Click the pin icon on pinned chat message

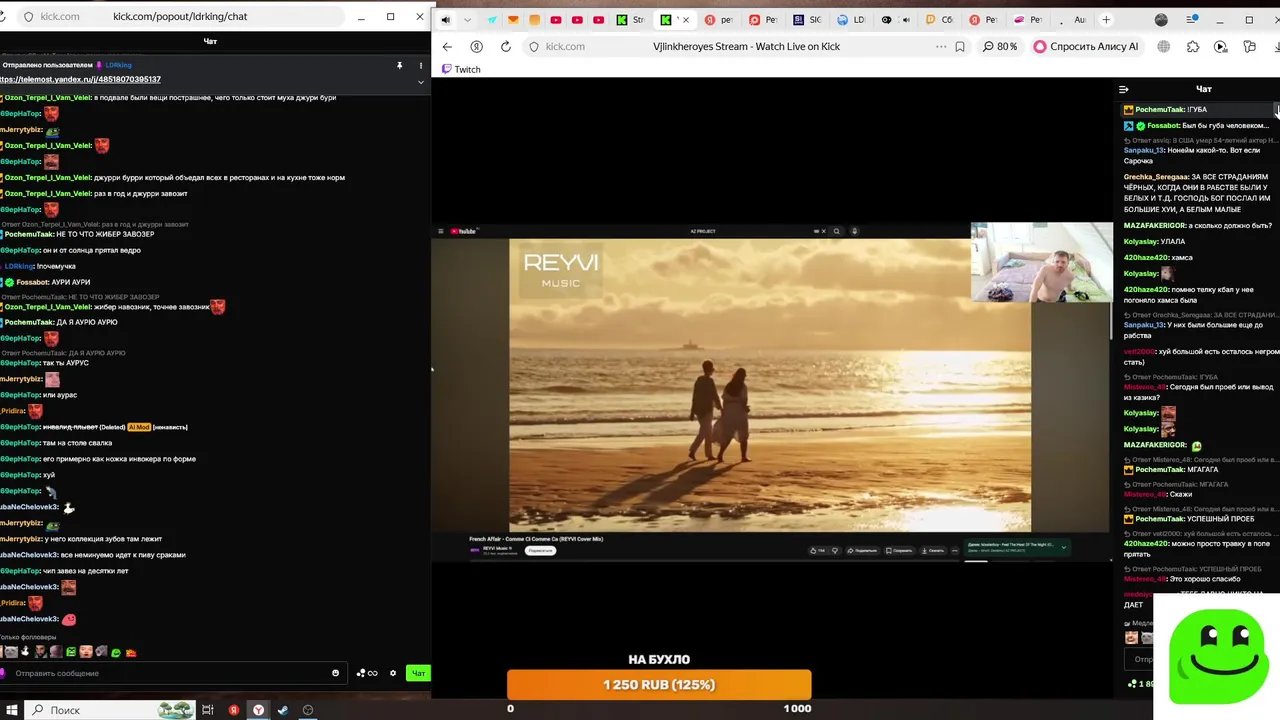click(x=399, y=65)
